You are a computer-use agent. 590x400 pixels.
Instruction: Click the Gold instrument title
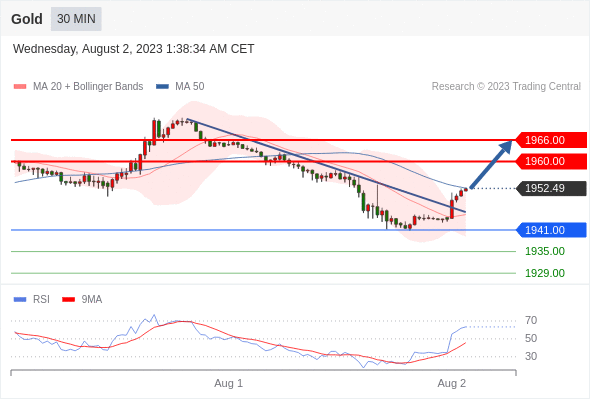coord(27,19)
